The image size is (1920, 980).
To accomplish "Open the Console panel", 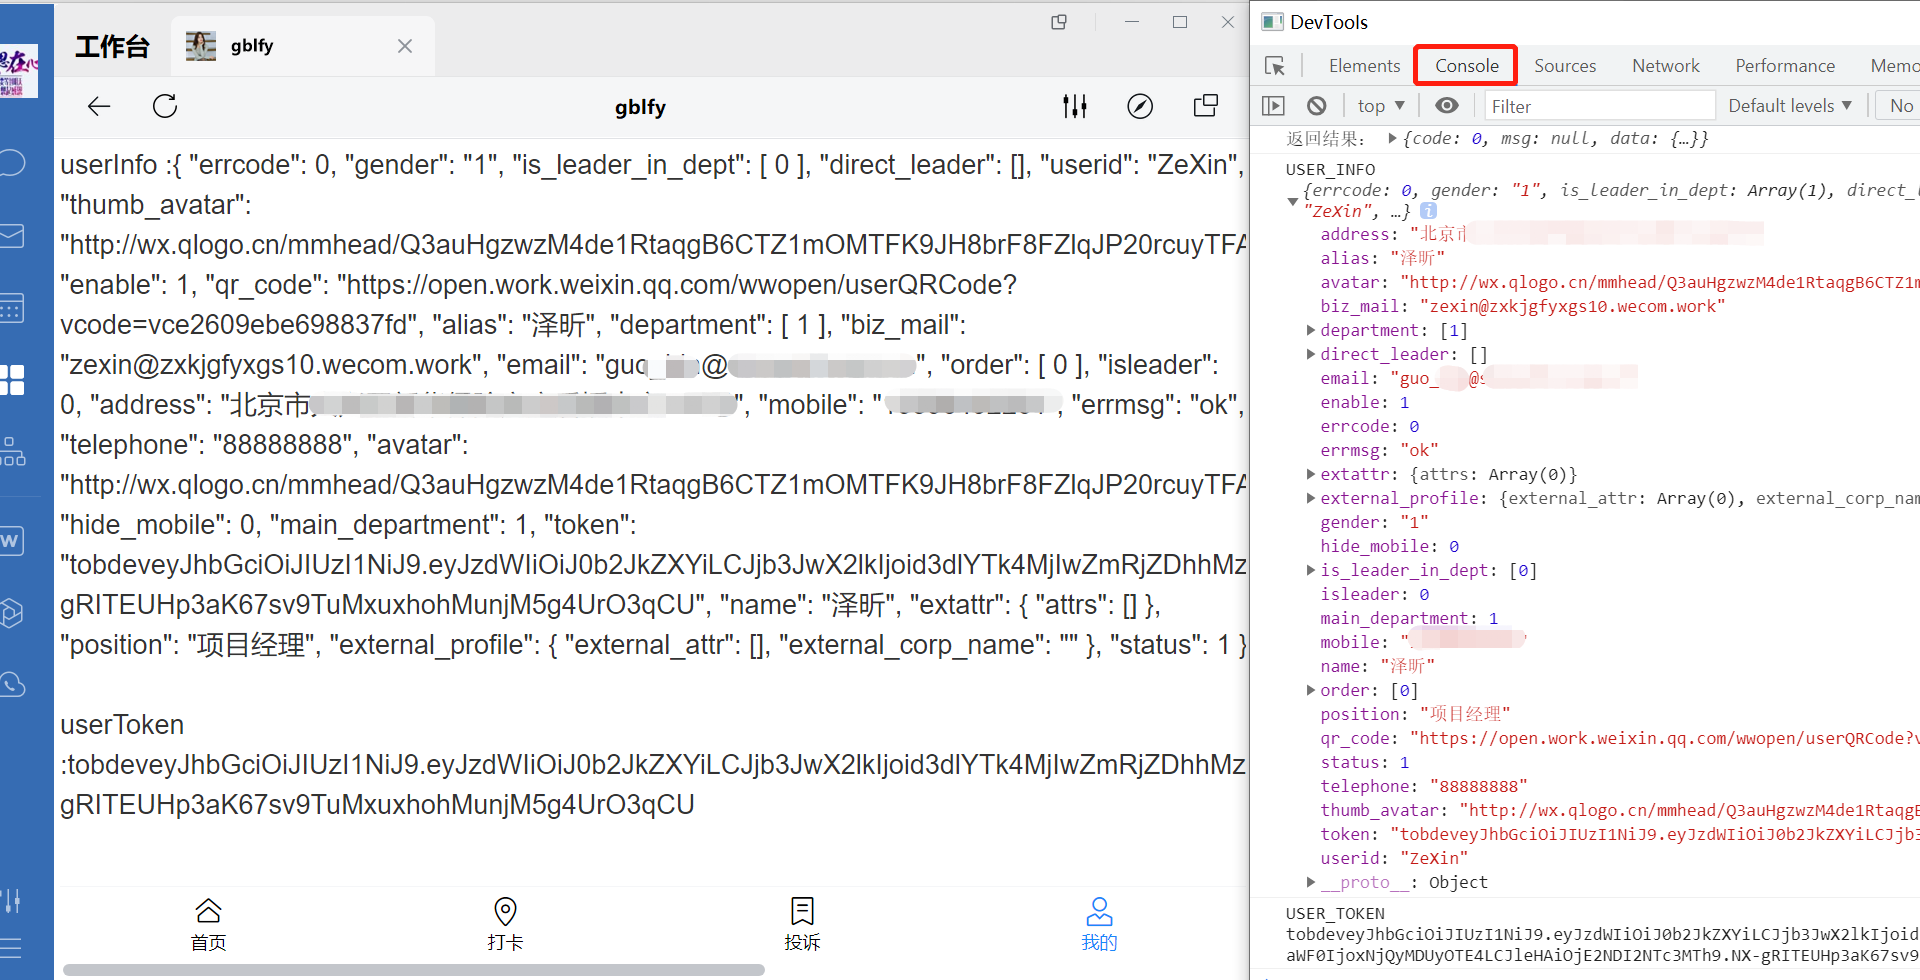I will (1467, 66).
